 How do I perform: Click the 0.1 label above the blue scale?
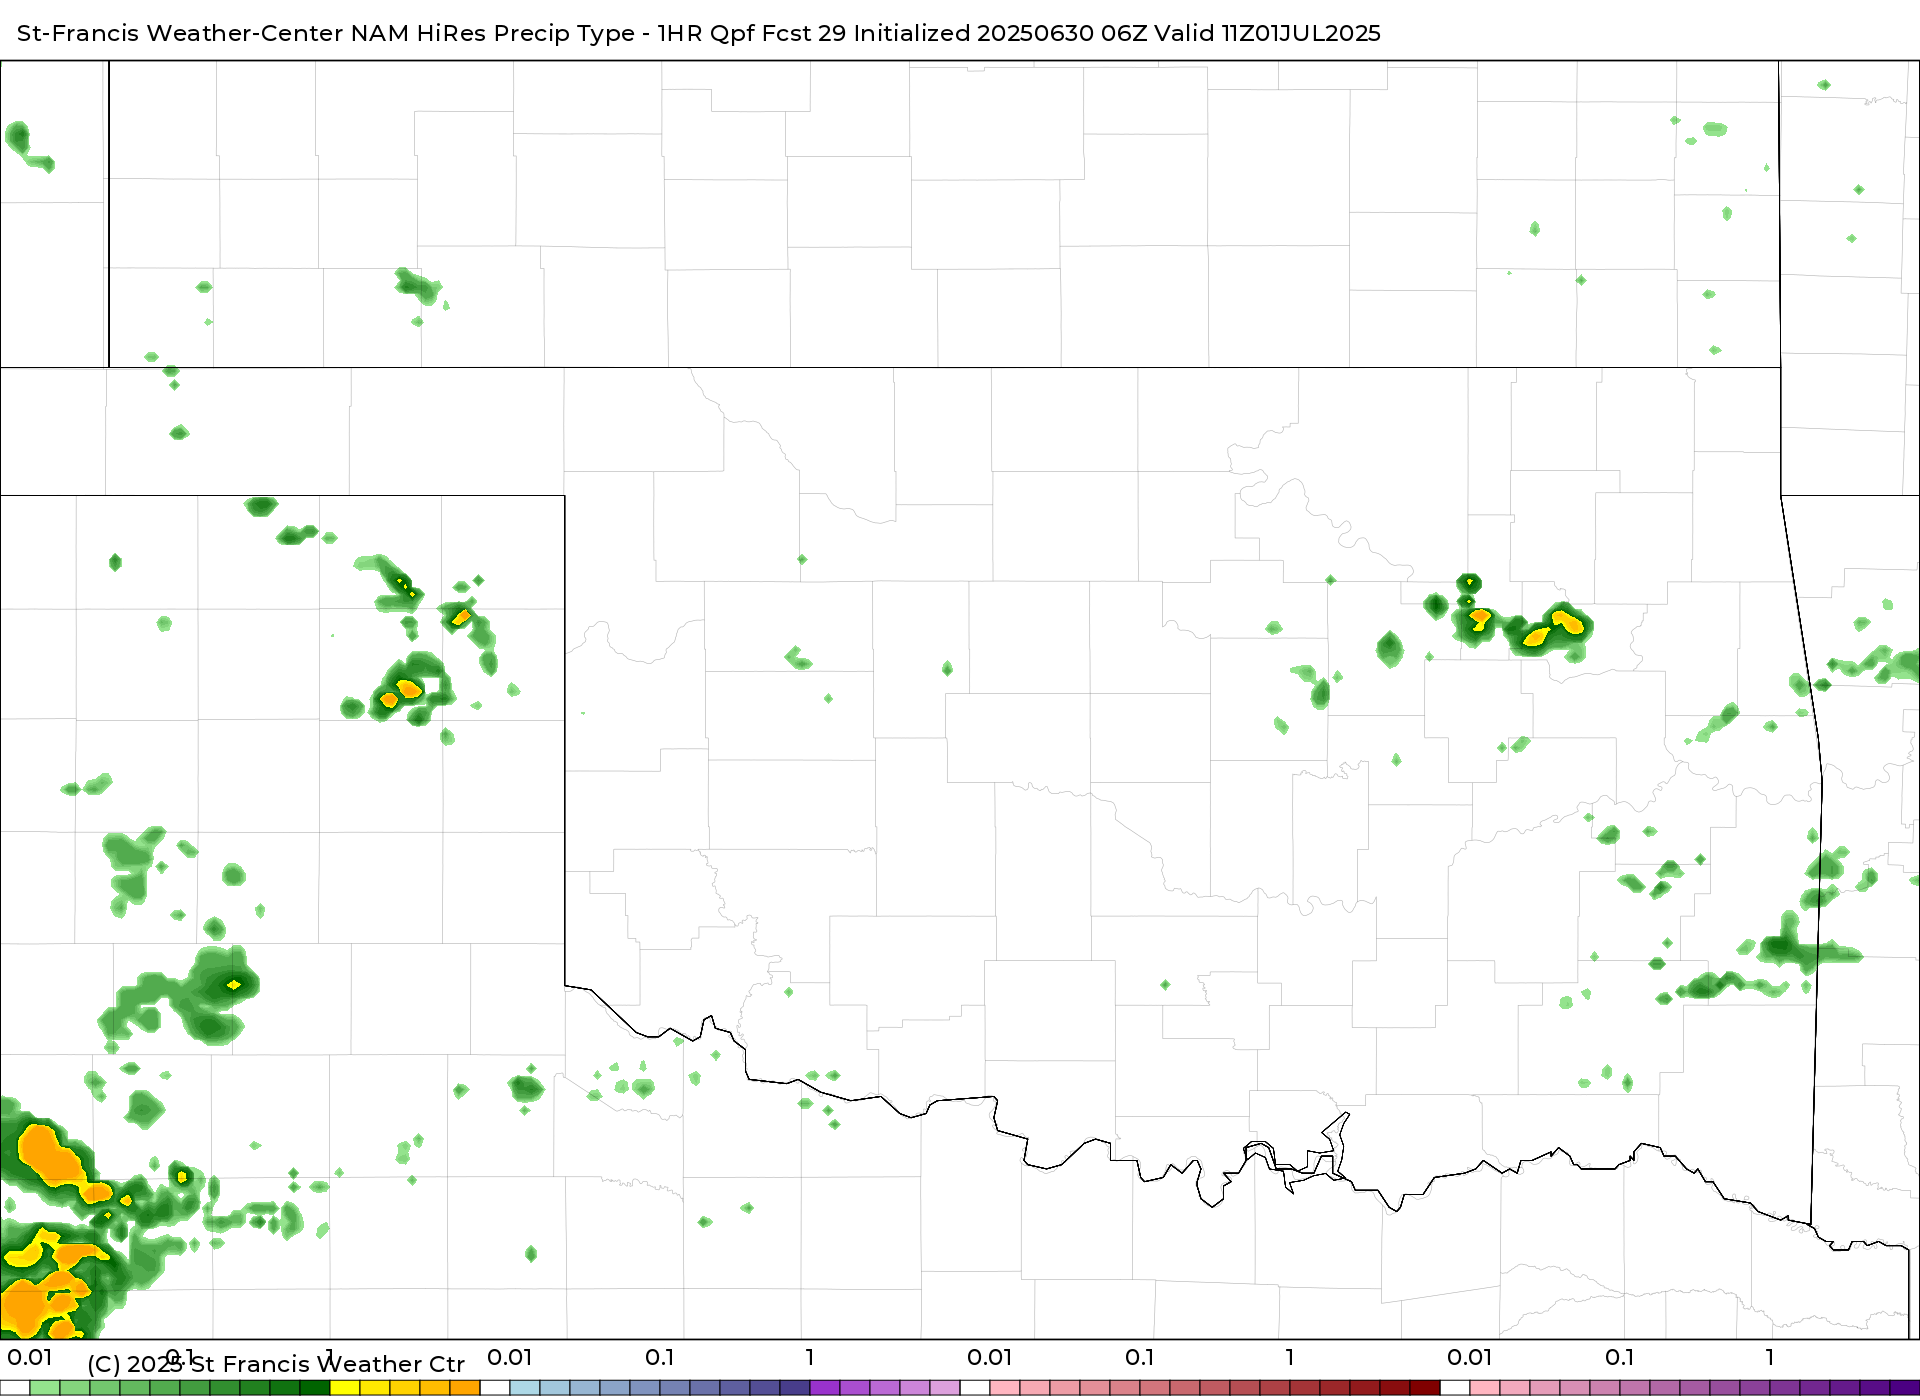coord(660,1357)
